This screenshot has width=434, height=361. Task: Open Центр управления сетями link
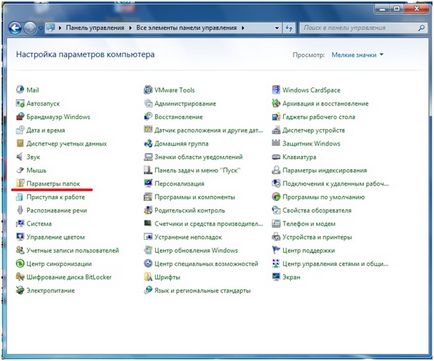click(x=335, y=264)
